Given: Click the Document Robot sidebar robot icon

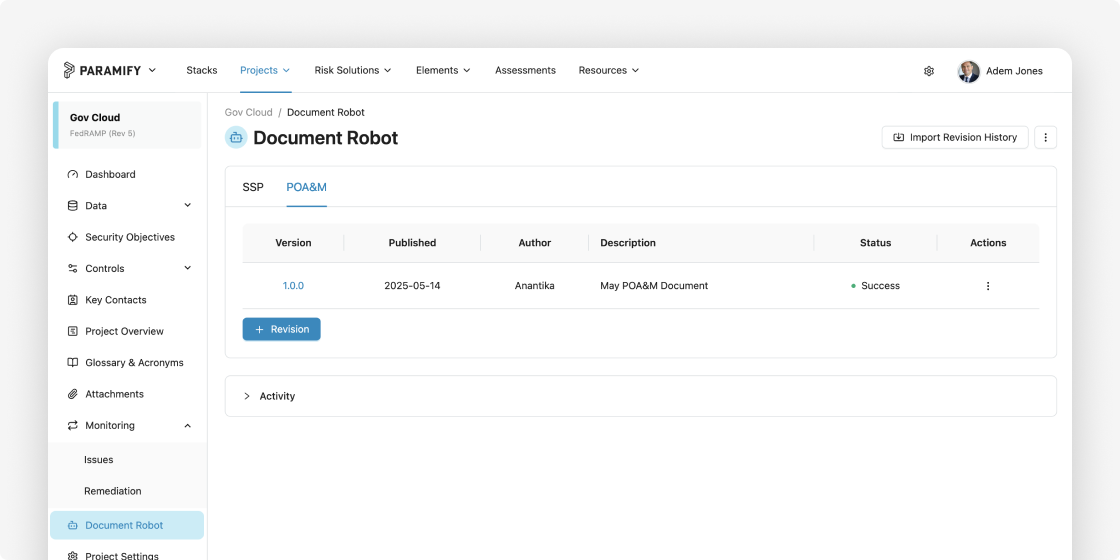Looking at the screenshot, I should tap(72, 525).
